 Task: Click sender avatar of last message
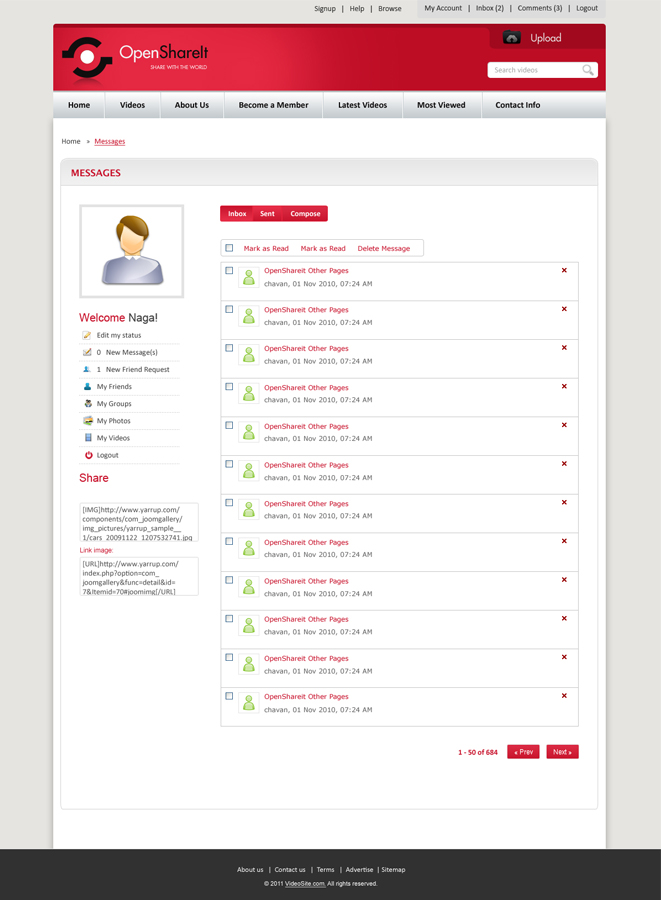[248, 703]
